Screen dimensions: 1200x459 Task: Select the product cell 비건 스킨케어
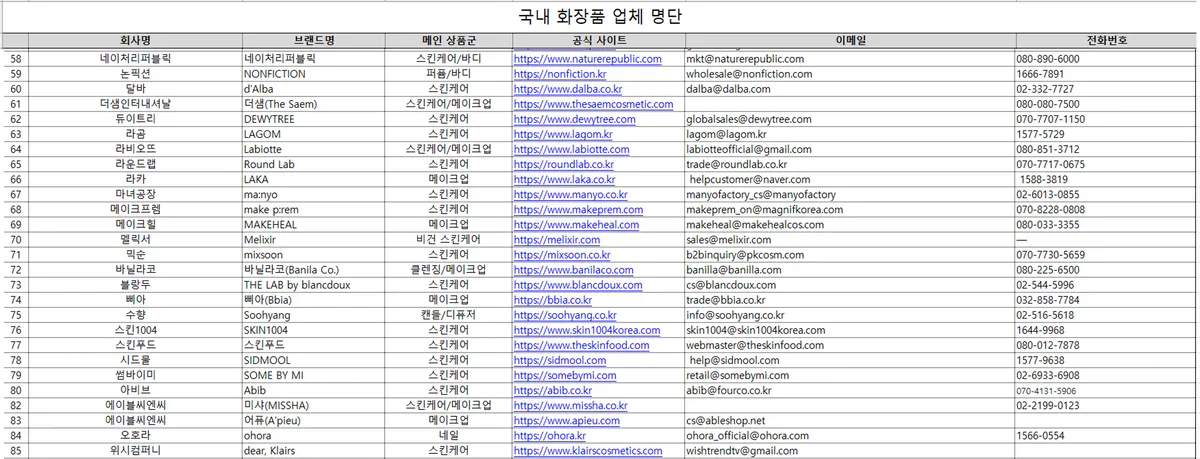451,240
